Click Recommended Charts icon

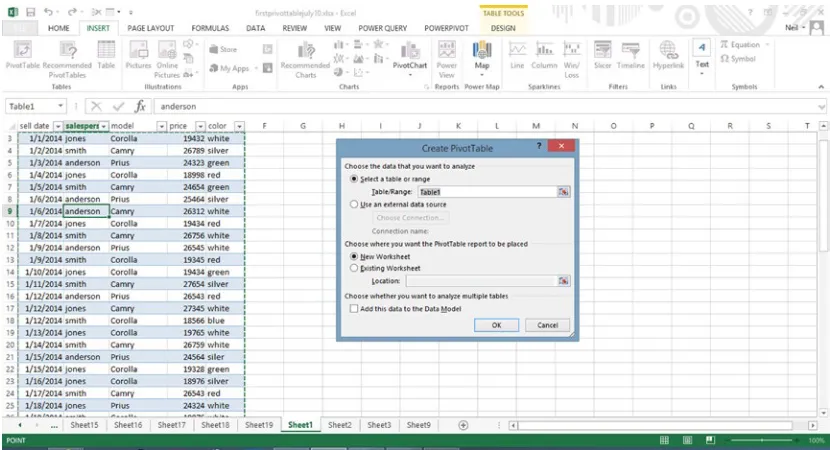(x=305, y=59)
